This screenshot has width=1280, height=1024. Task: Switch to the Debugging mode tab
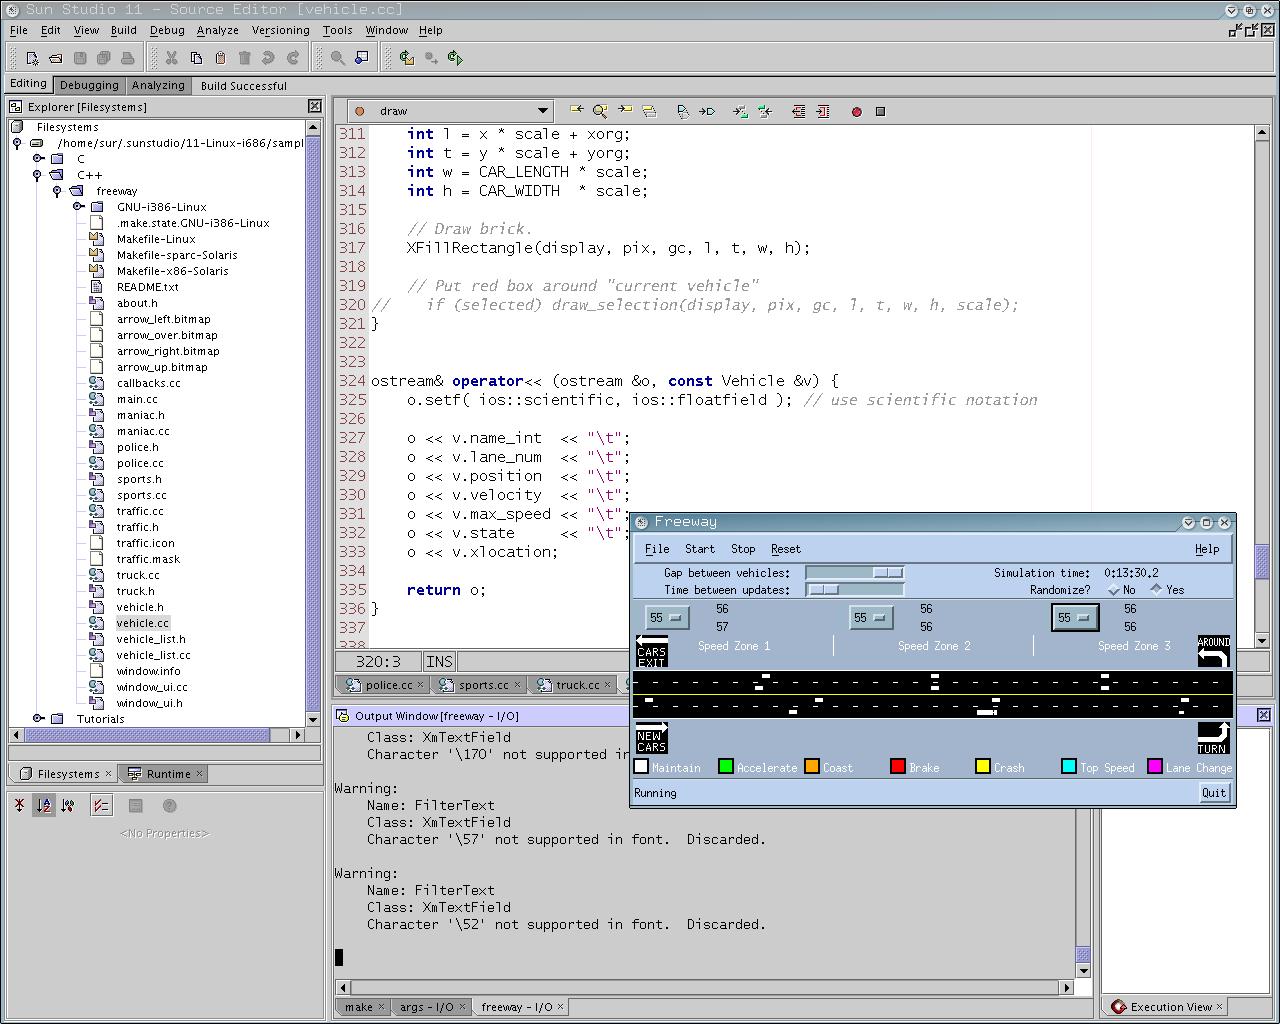point(89,85)
